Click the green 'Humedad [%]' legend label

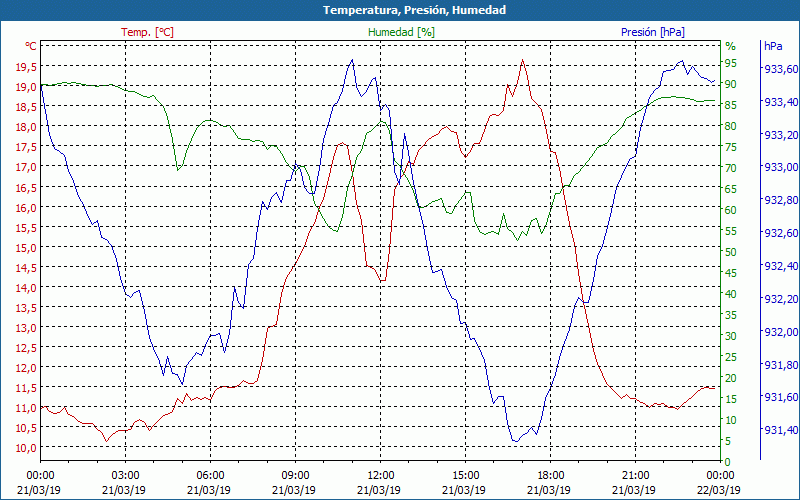click(402, 32)
